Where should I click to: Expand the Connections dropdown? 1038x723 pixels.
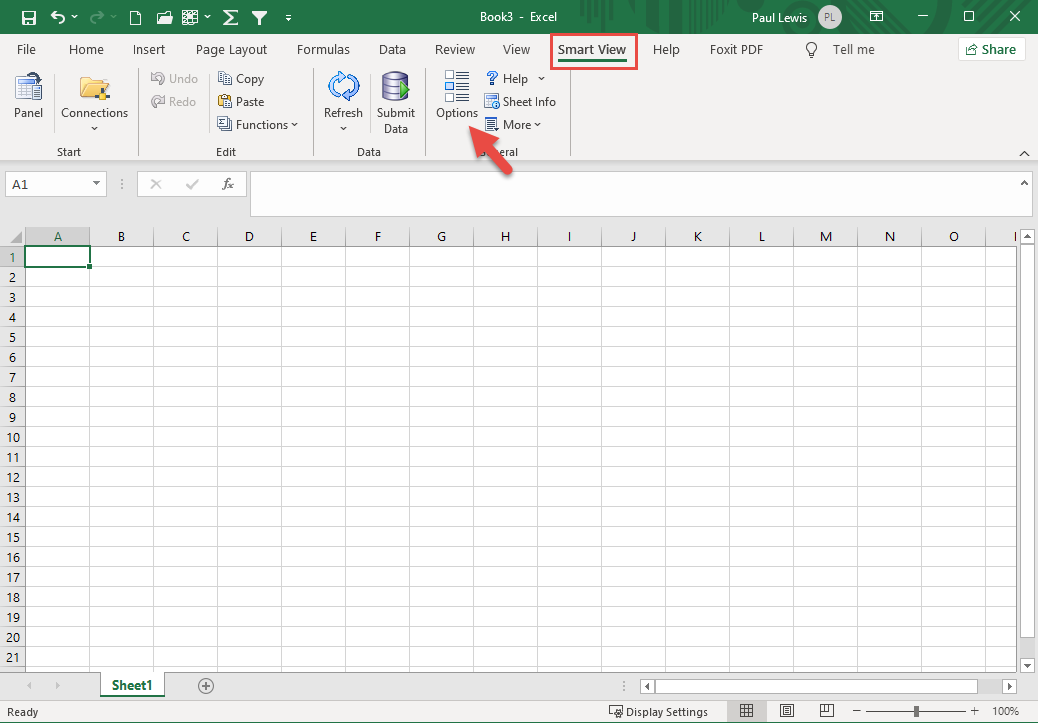[94, 127]
